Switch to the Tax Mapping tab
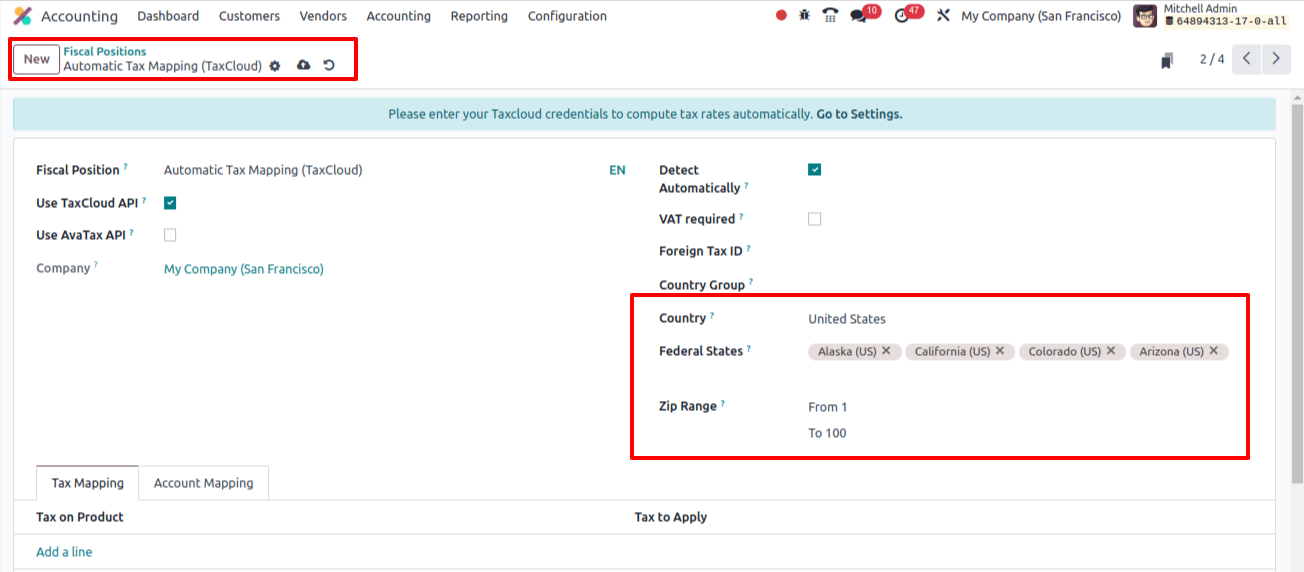This screenshot has width=1304, height=572. tap(88, 483)
